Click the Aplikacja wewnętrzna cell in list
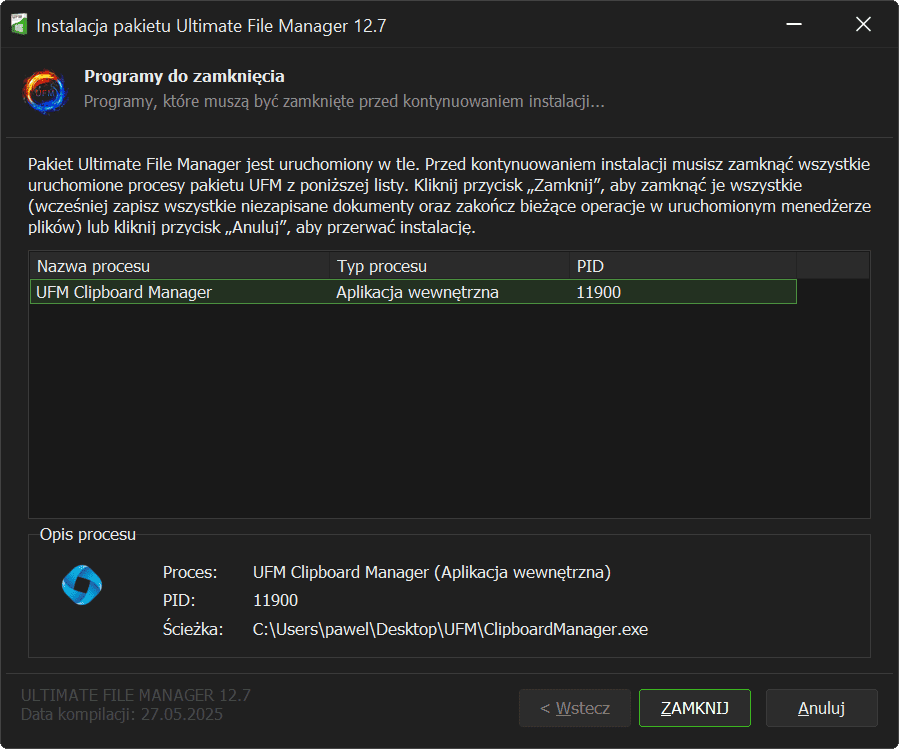Image resolution: width=899 pixels, height=749 pixels. (417, 292)
